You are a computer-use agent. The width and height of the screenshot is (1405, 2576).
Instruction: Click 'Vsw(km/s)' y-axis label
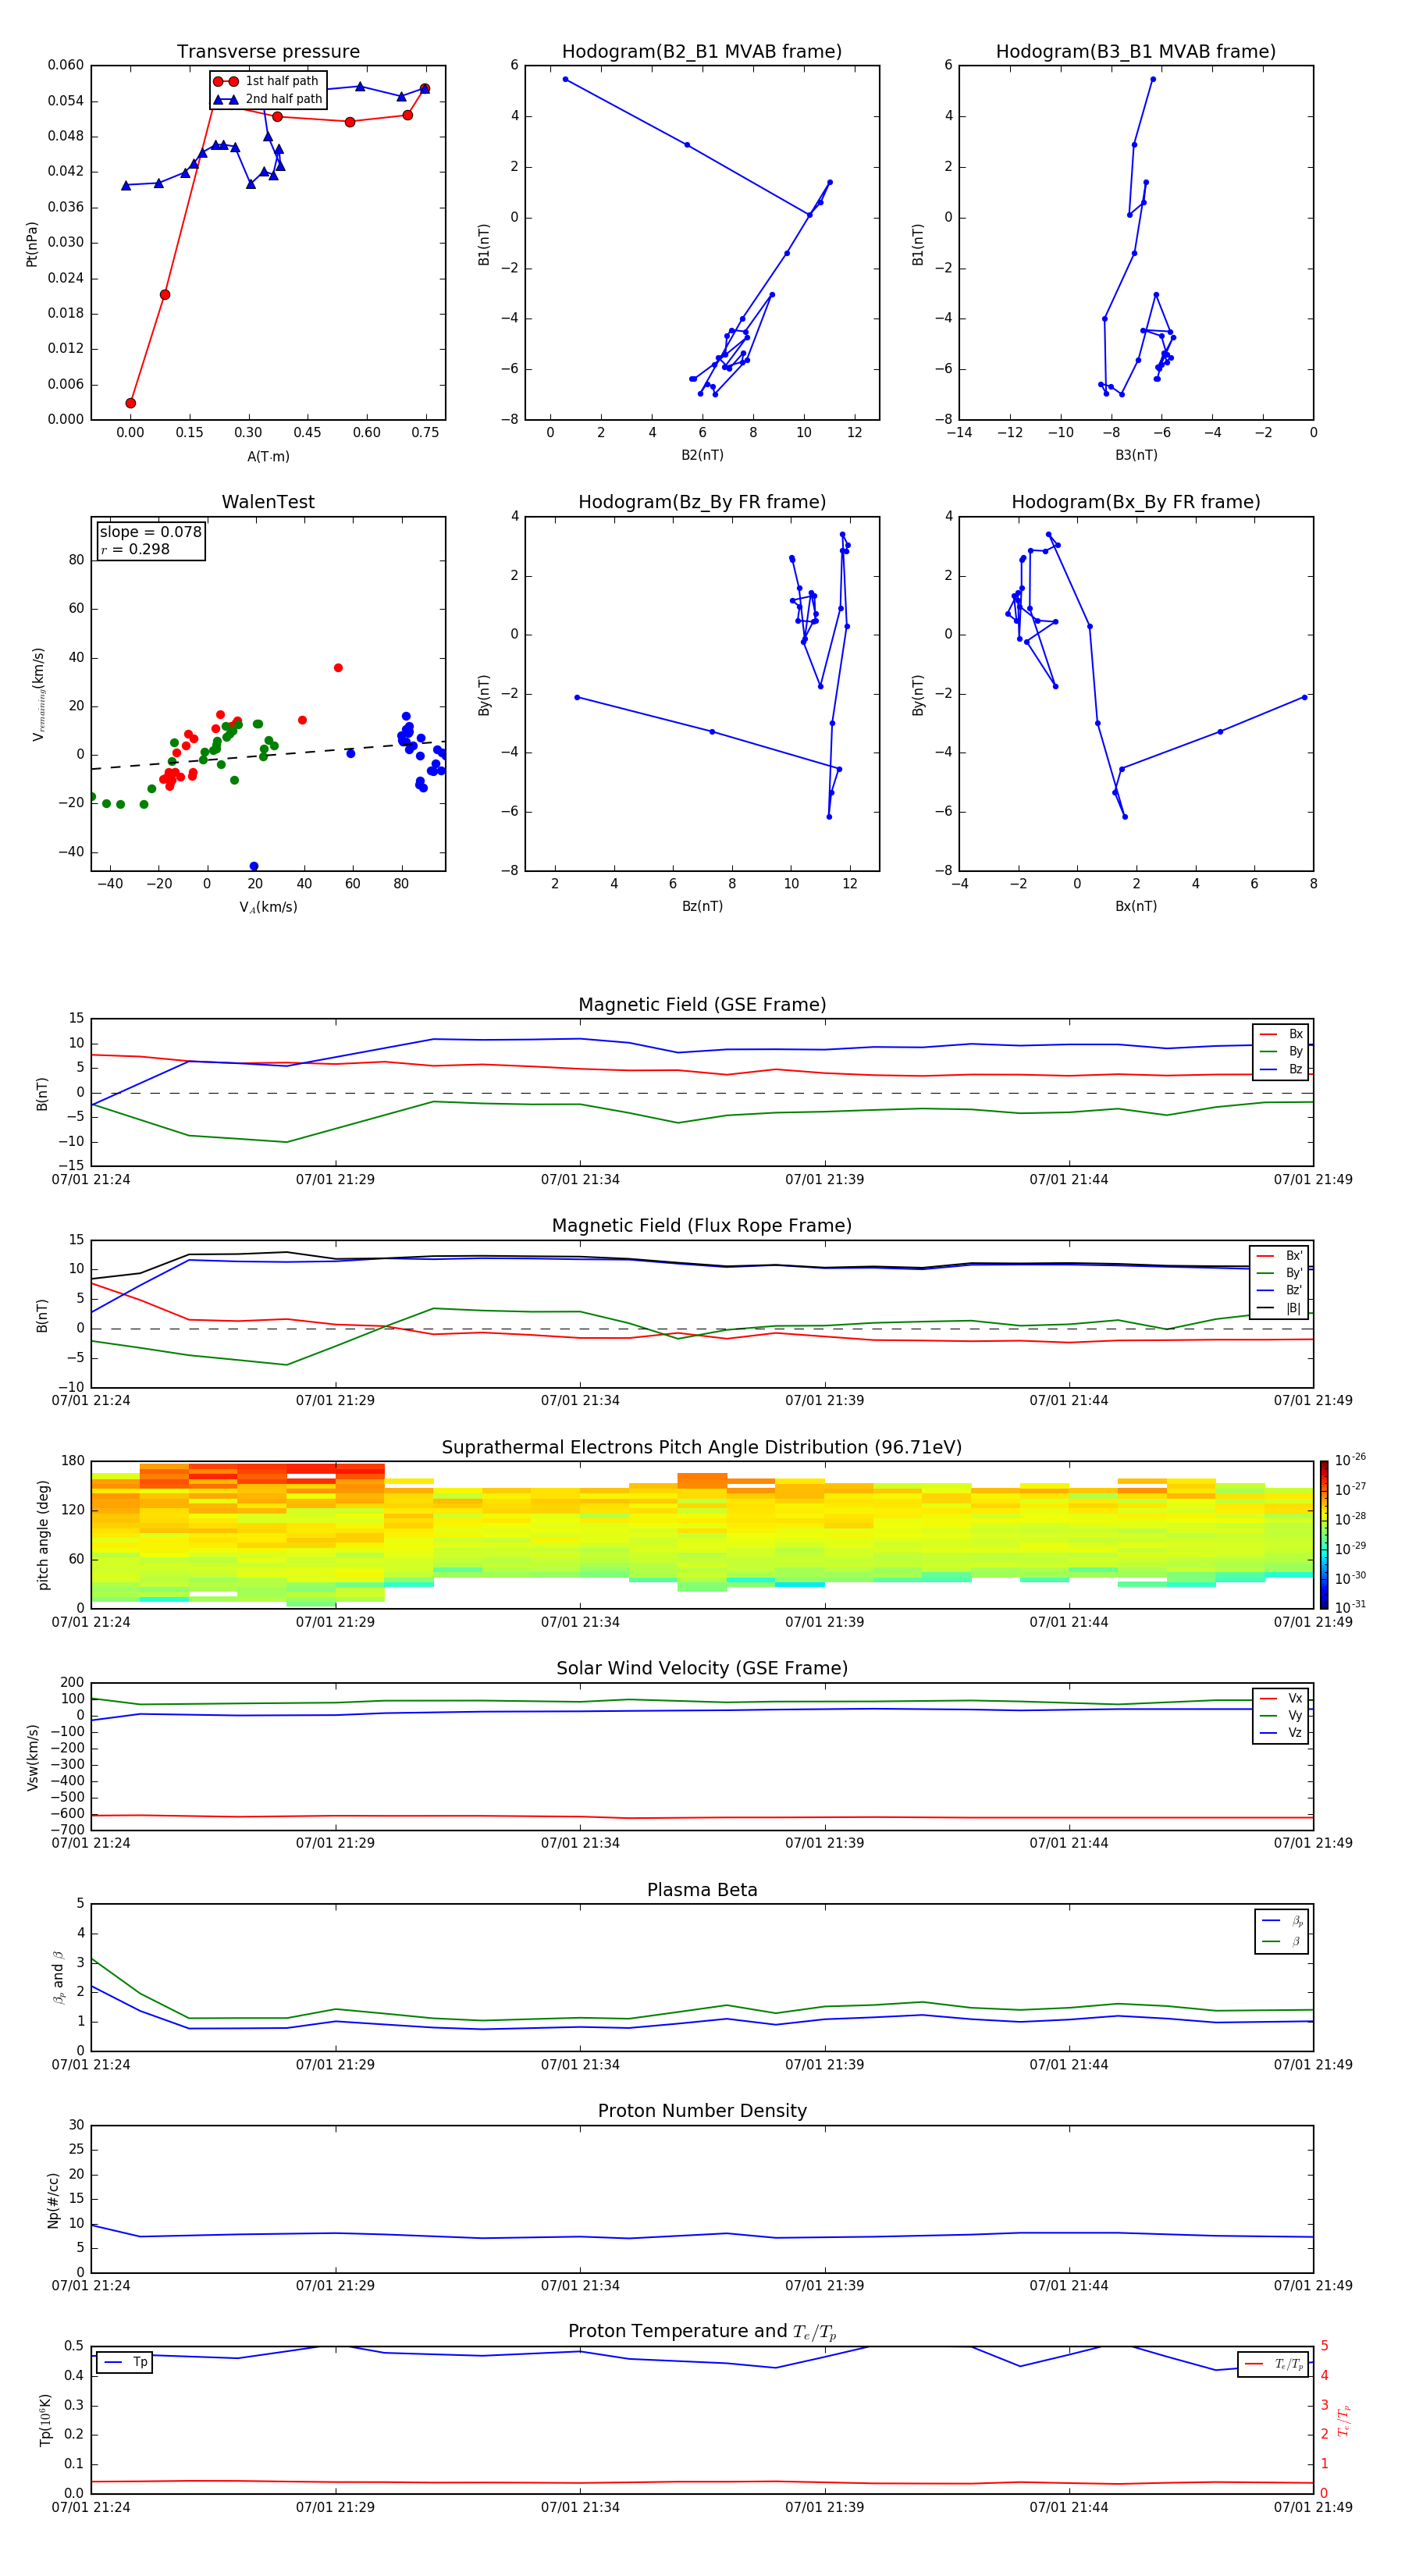(x=32, y=1757)
